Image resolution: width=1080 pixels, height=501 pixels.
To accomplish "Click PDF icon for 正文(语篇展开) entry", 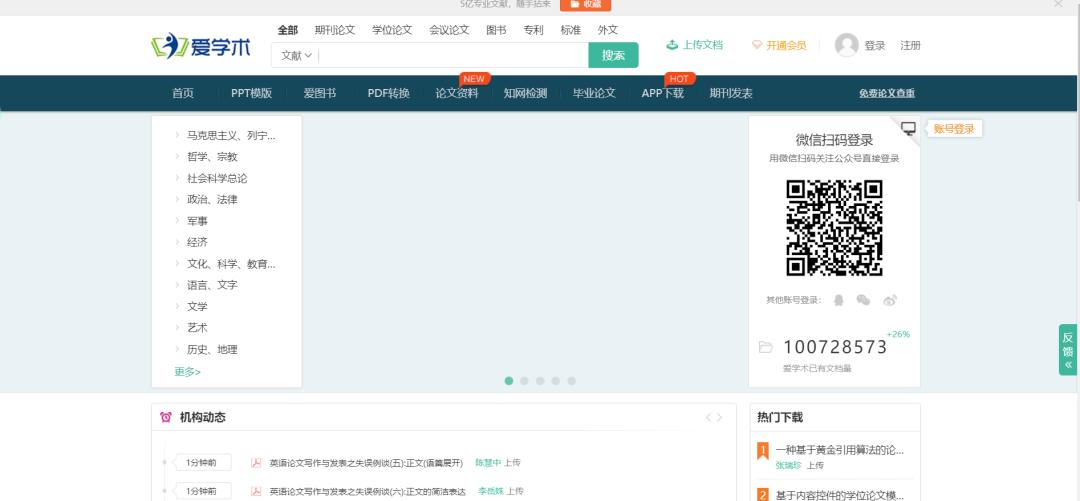I will (256, 462).
